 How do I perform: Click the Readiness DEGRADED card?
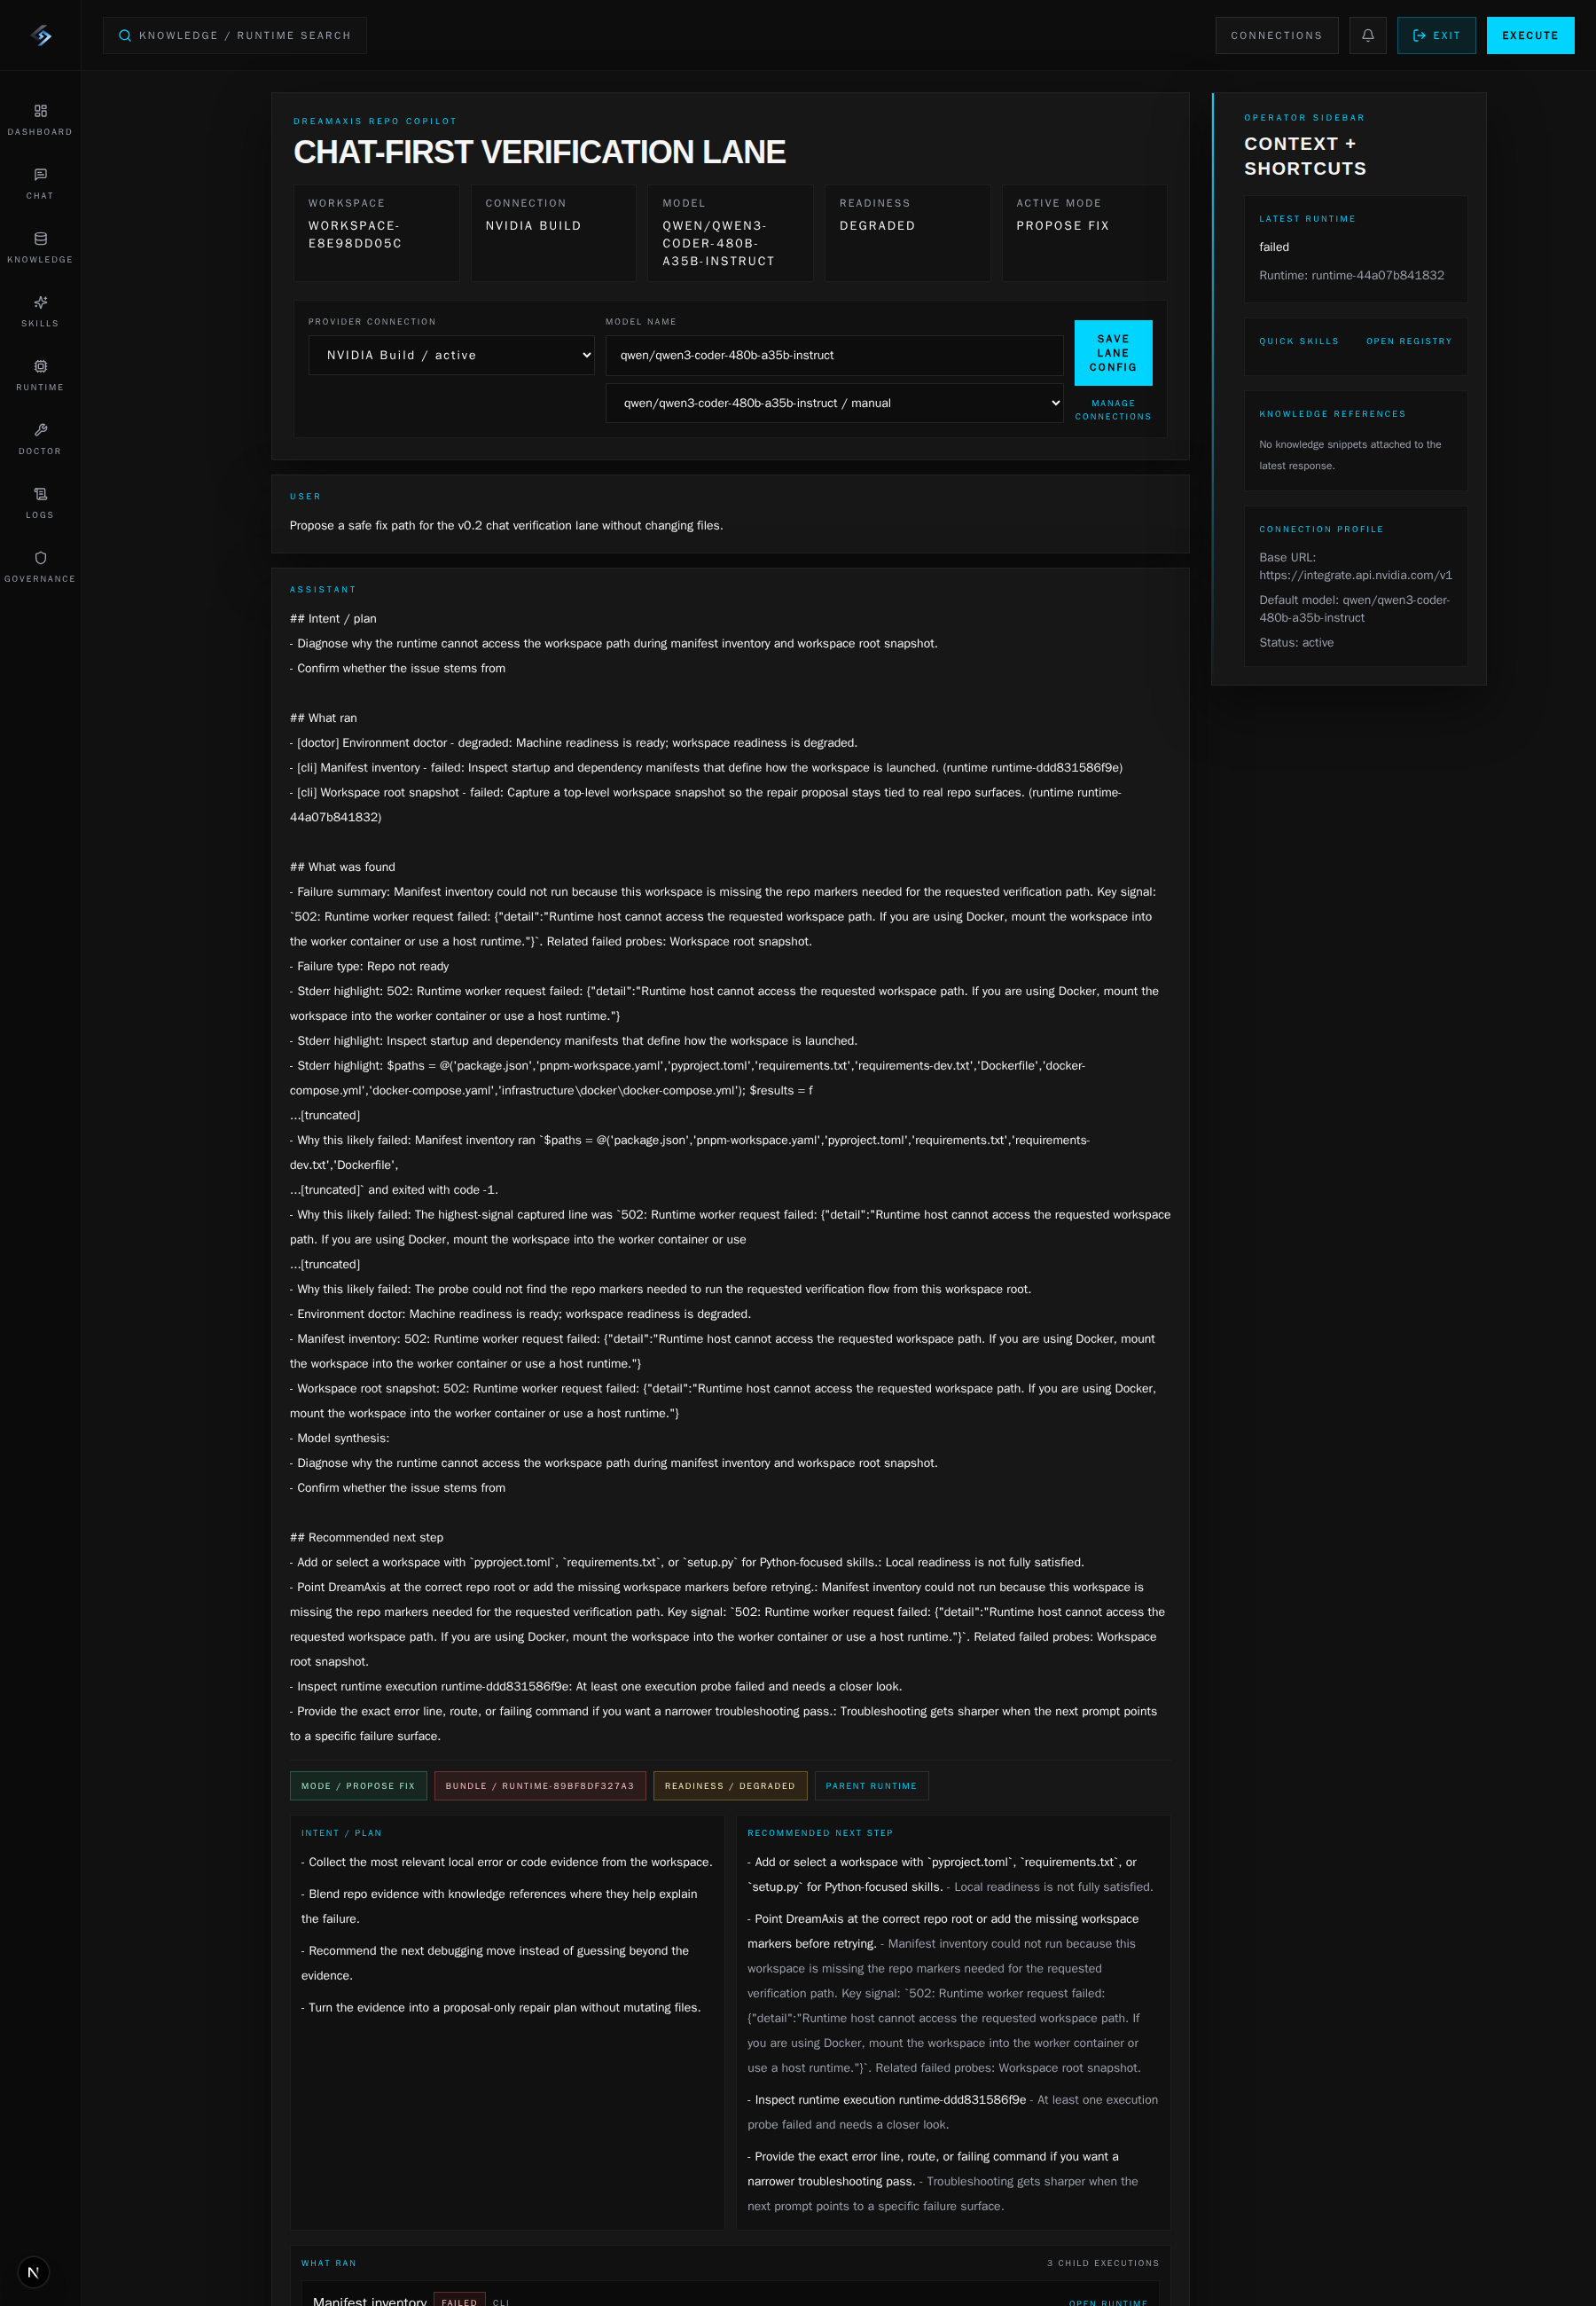coord(907,233)
